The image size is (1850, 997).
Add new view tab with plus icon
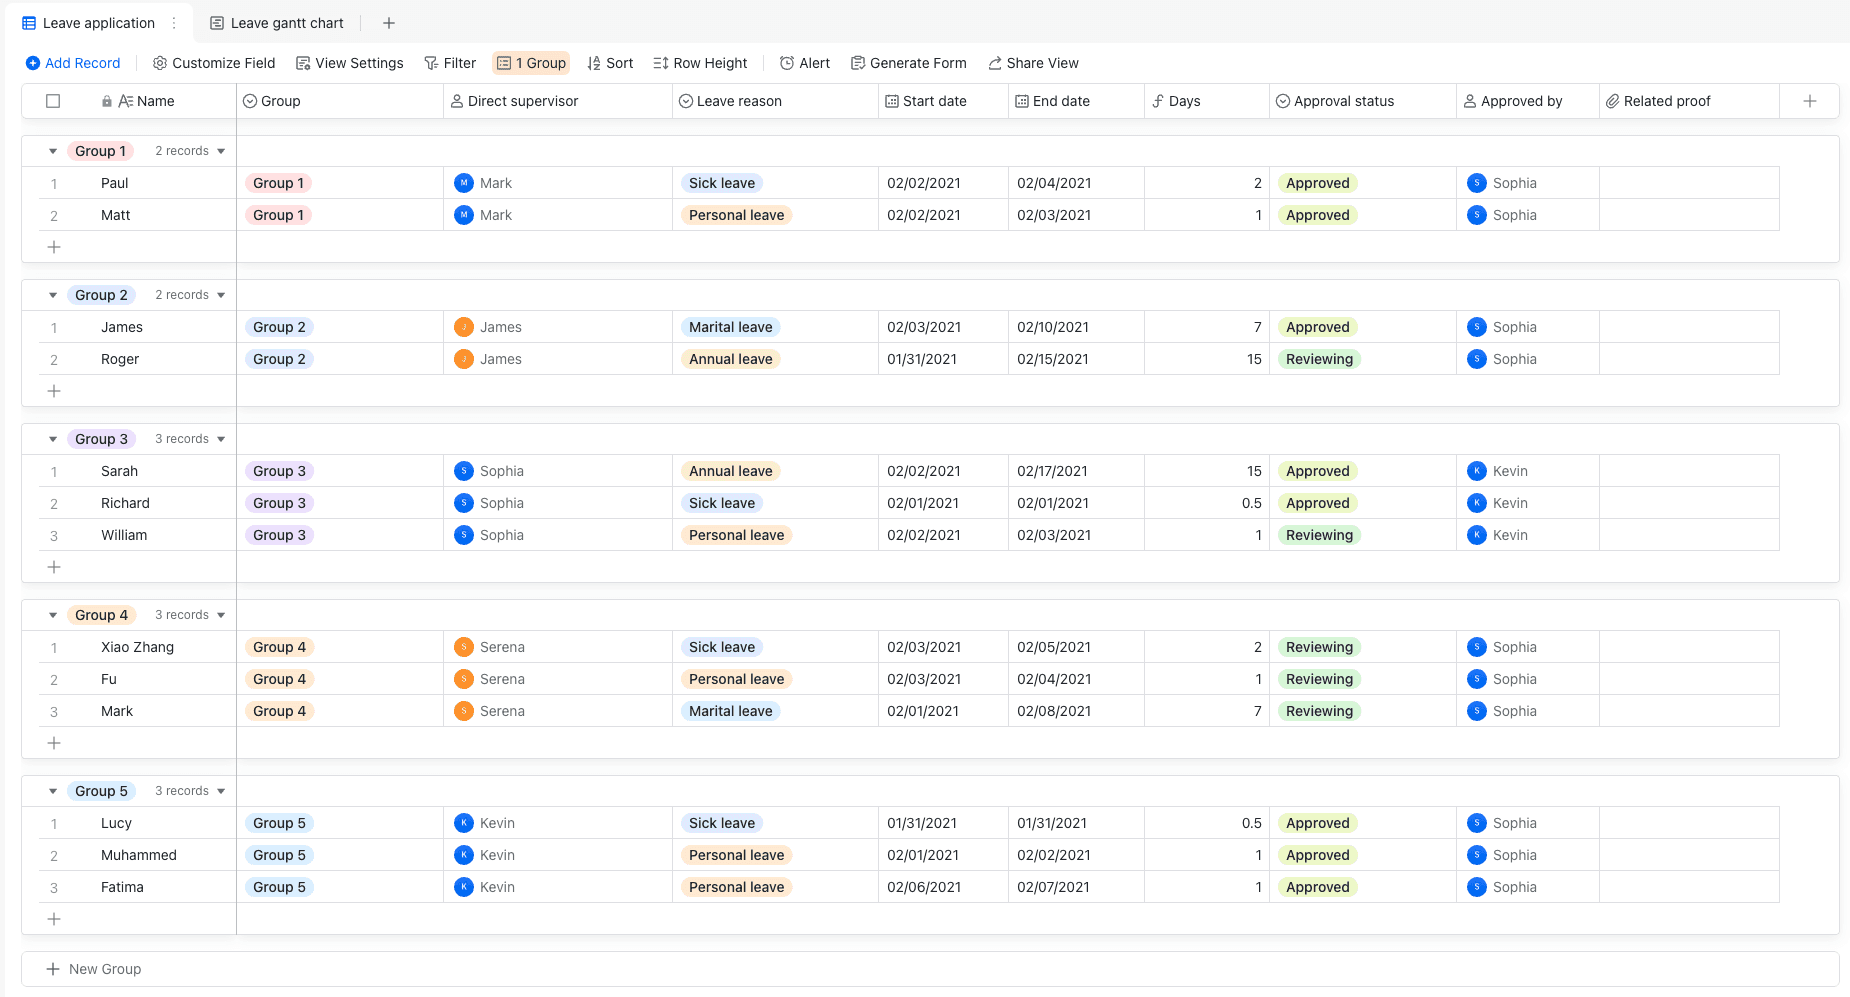389,23
